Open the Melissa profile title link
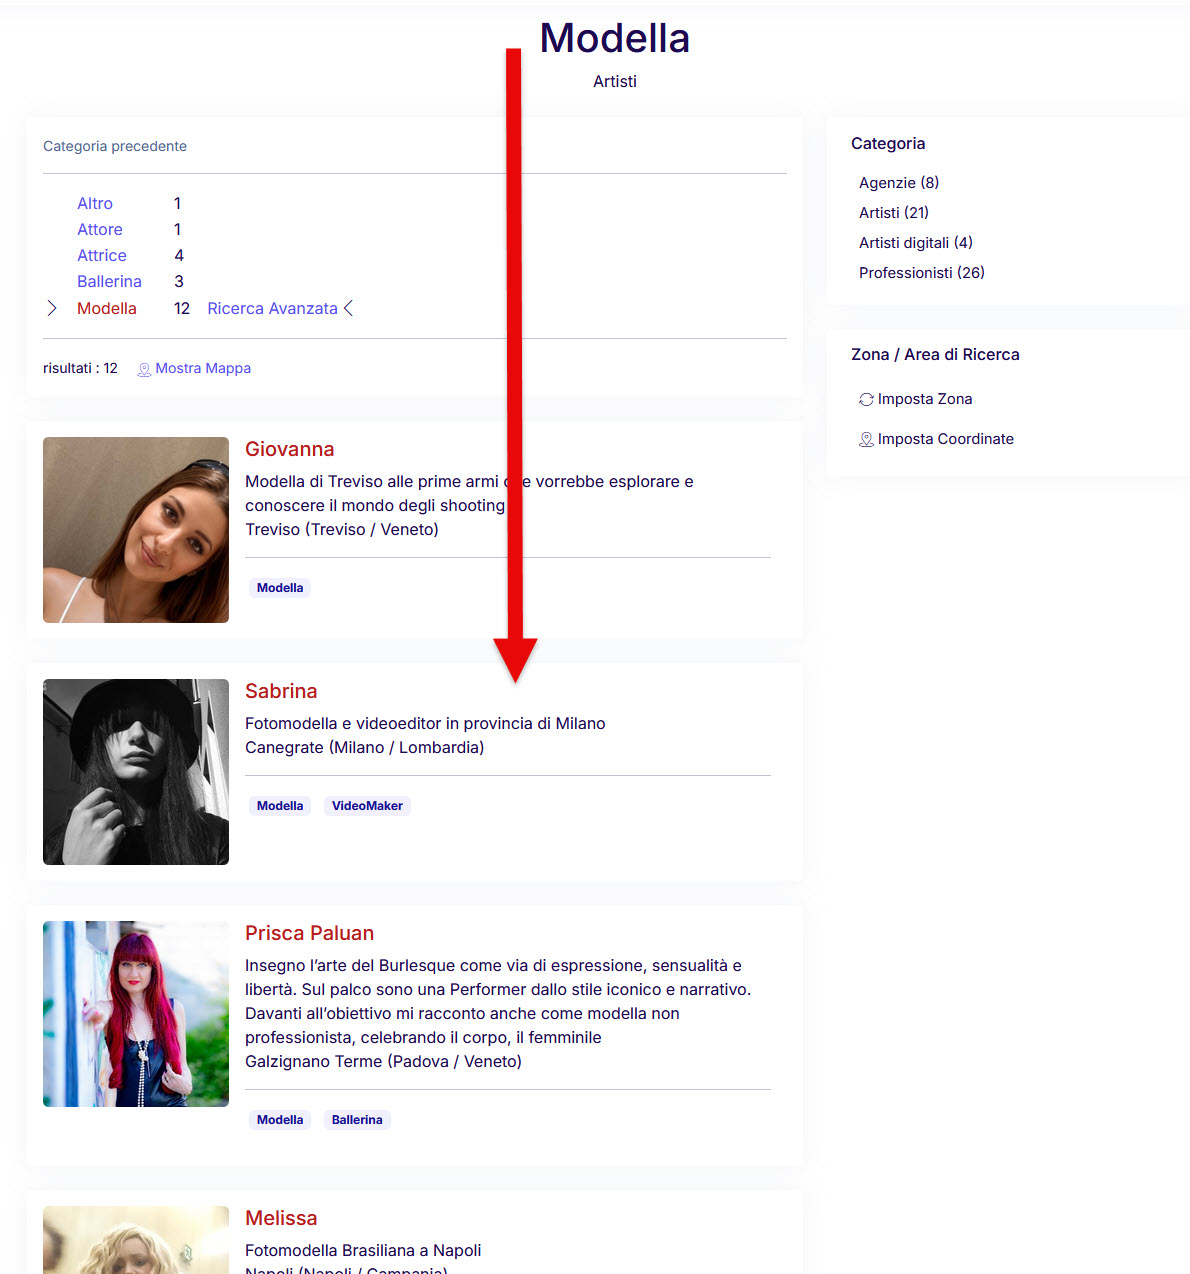The height and width of the screenshot is (1274, 1190). (281, 1218)
